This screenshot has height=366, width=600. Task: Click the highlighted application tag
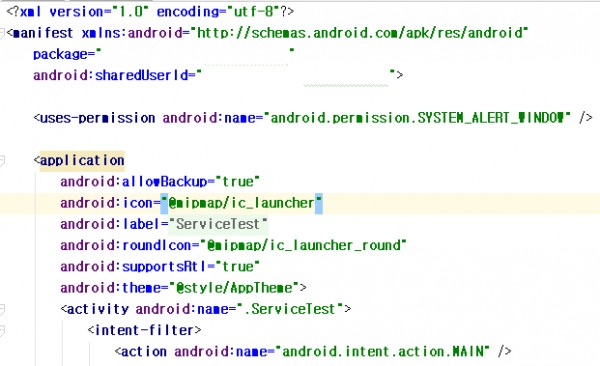82,160
